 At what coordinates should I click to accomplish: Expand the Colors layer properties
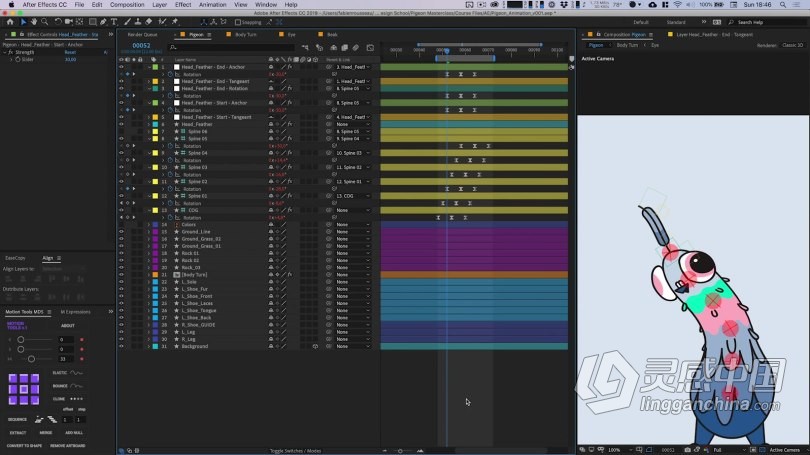click(x=149, y=225)
